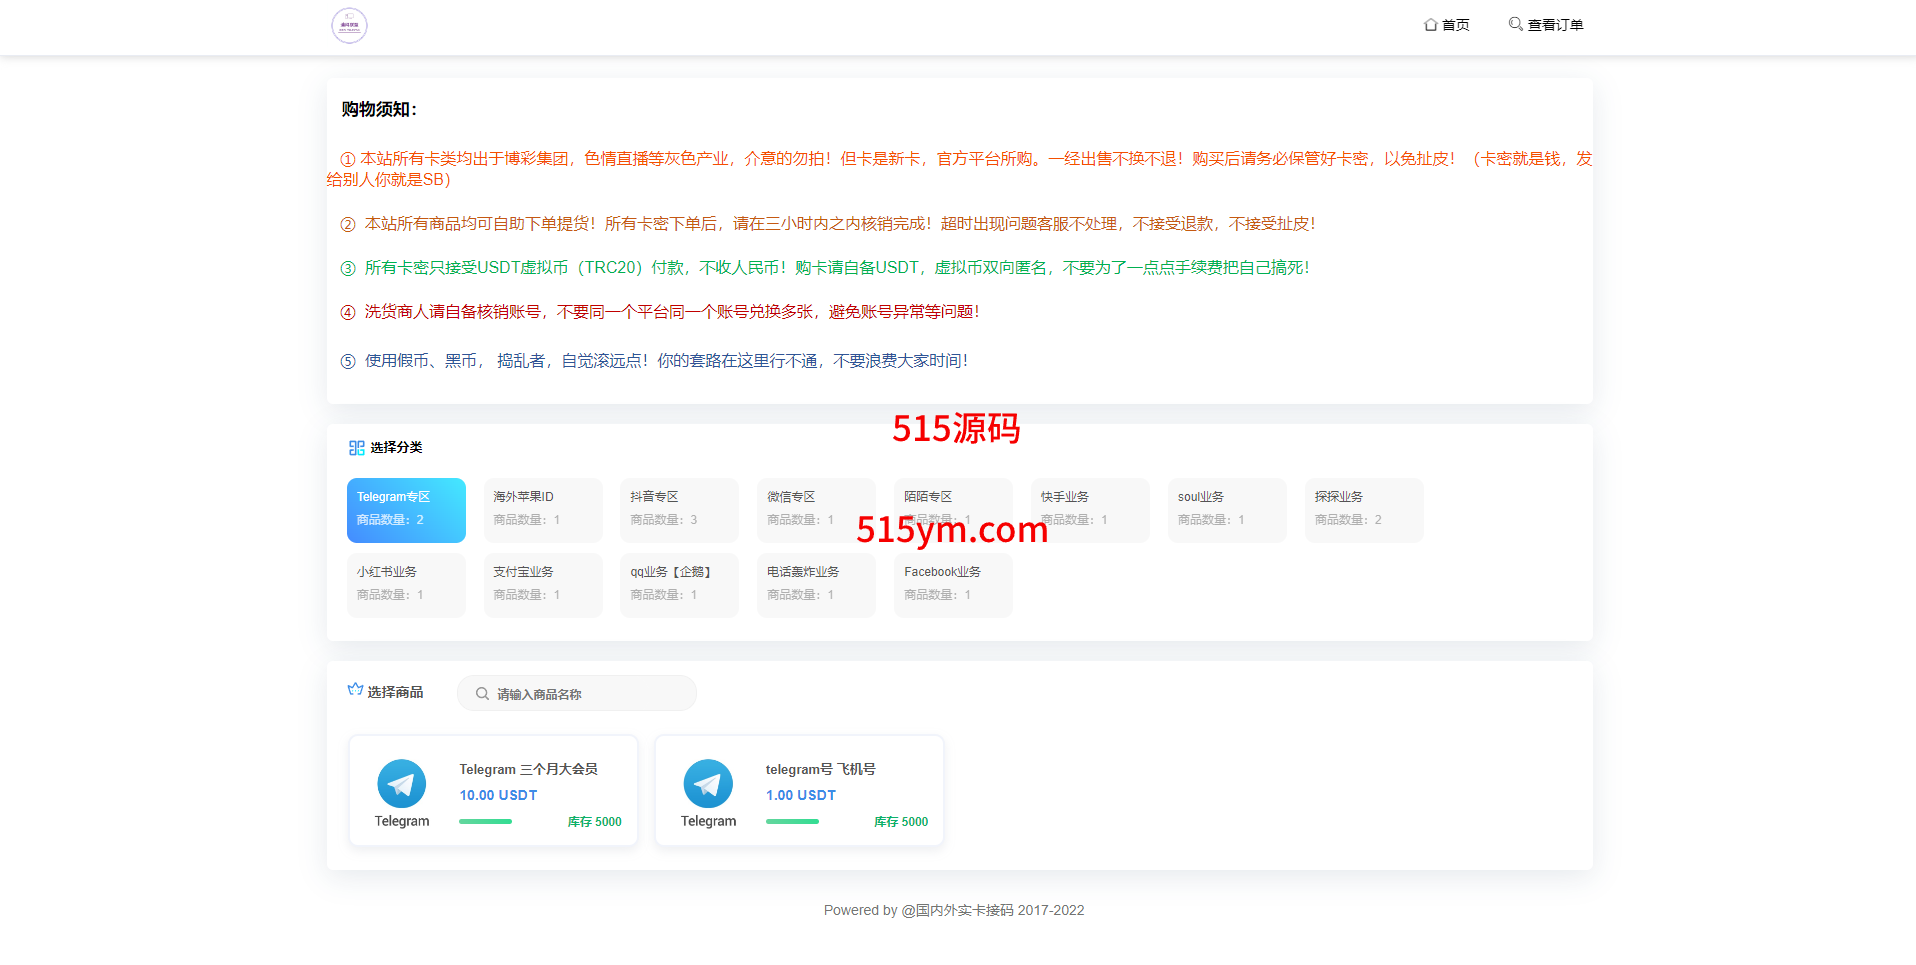Screen dimensions: 1916x965
Task: Open the 查看订单 link
Action: tap(1555, 25)
